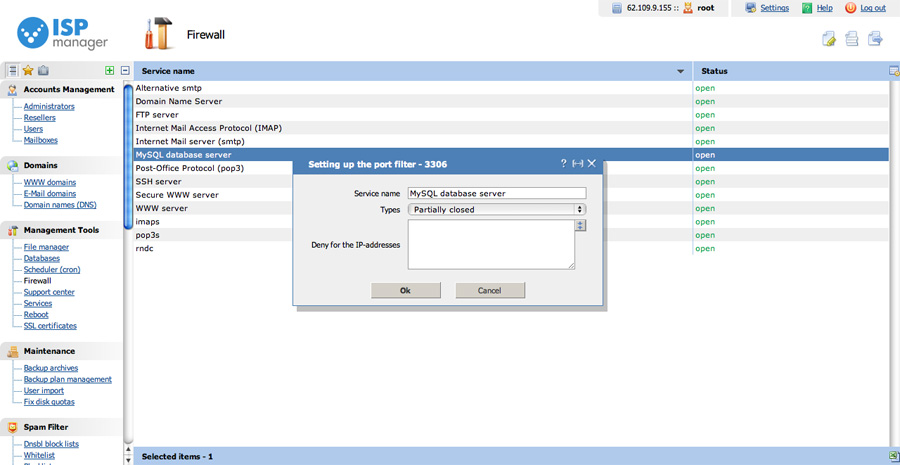Click the Service name column sort arrow
The width and height of the screenshot is (900, 465).
tap(681, 72)
